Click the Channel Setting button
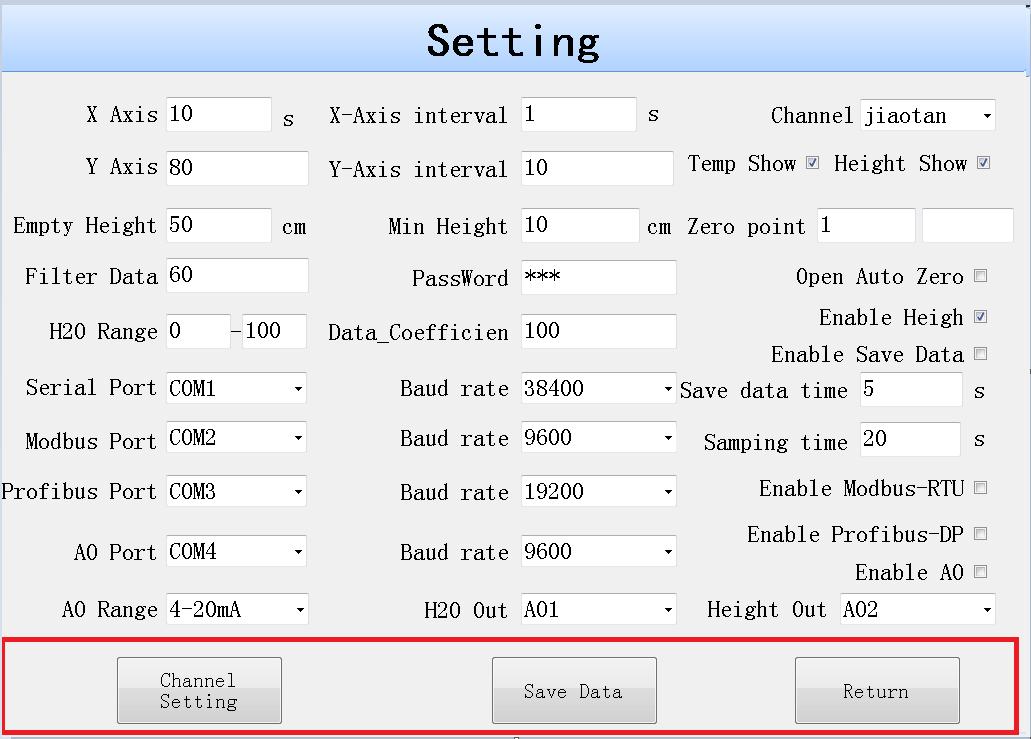 [x=199, y=690]
